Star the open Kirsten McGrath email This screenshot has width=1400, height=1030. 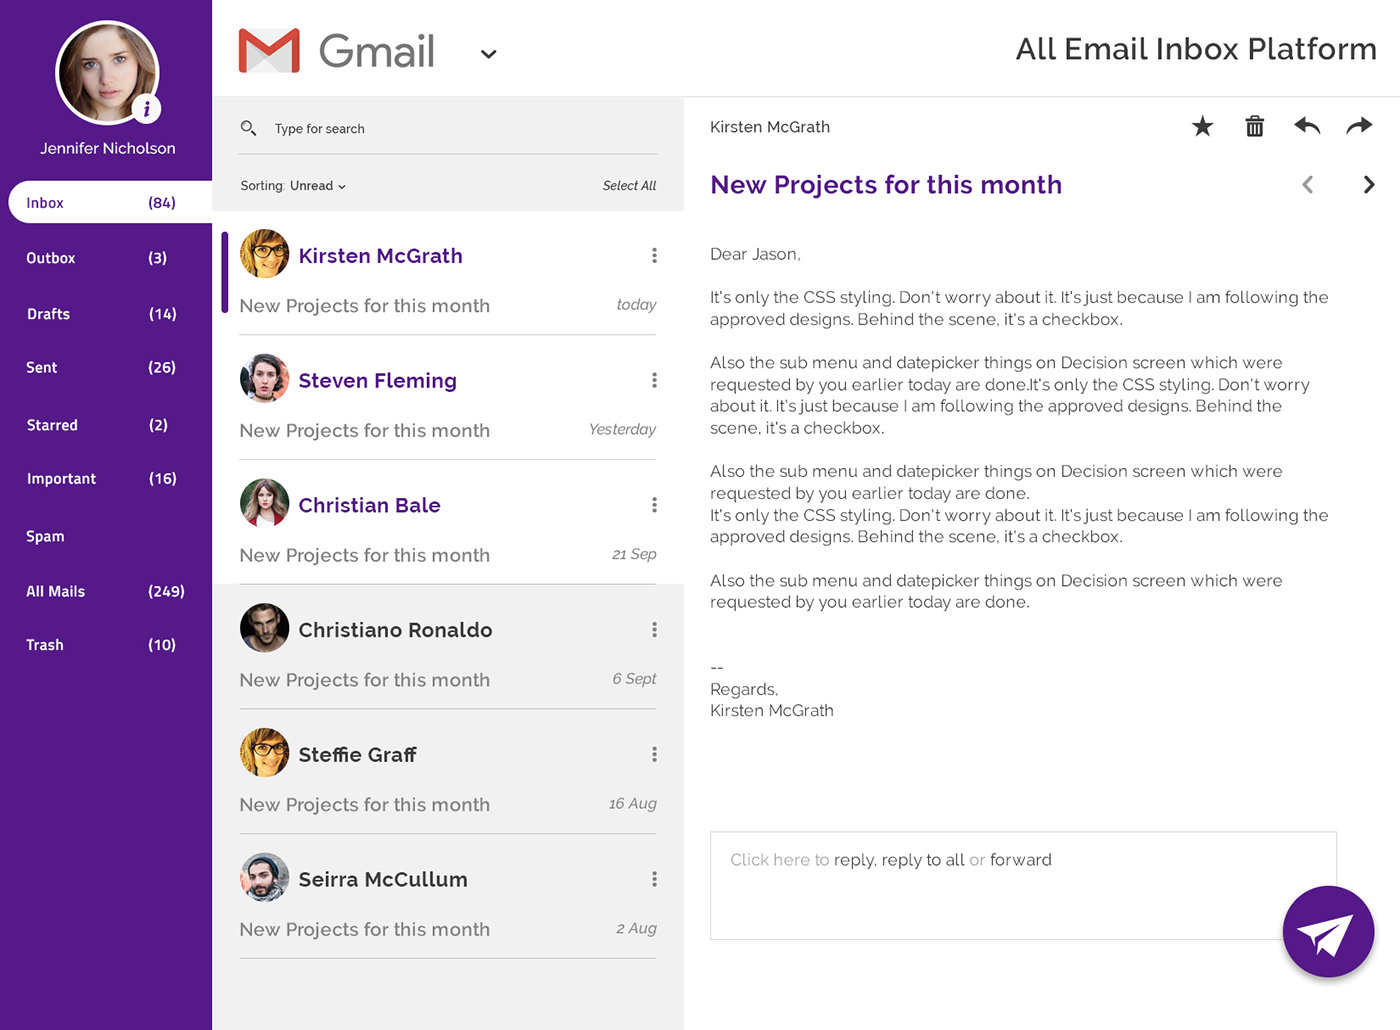pos(1202,126)
